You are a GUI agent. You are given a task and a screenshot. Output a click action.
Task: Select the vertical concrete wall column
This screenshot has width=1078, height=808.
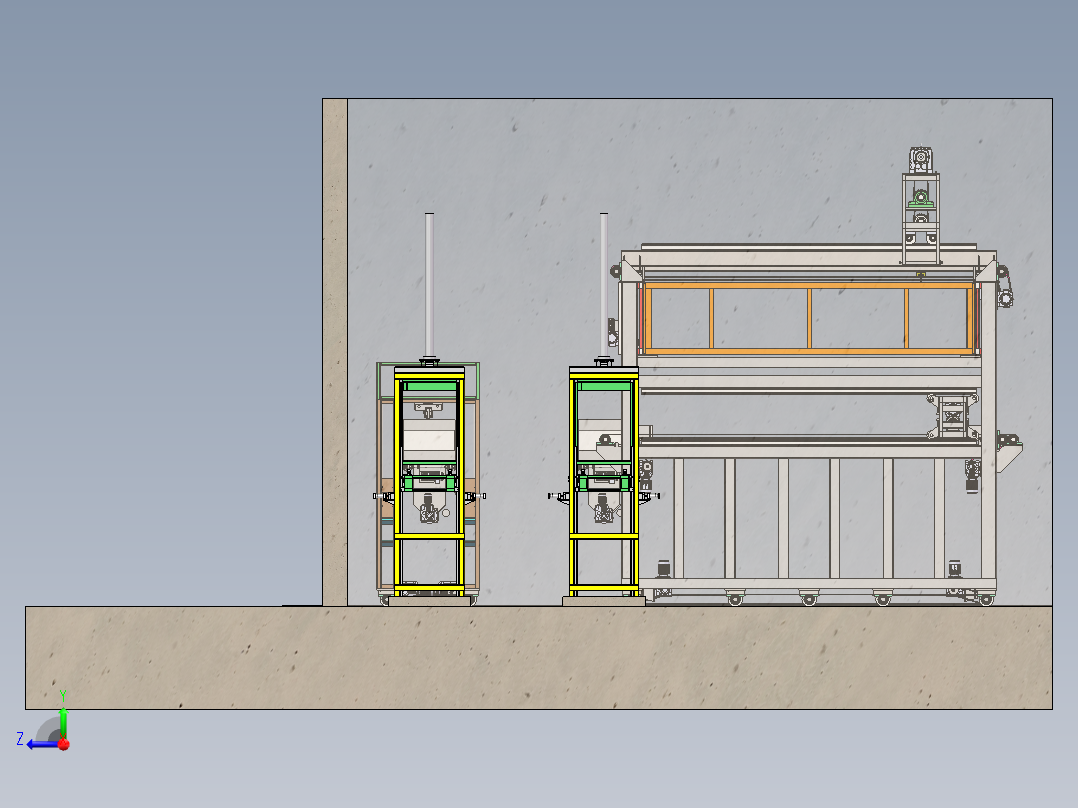point(335,351)
